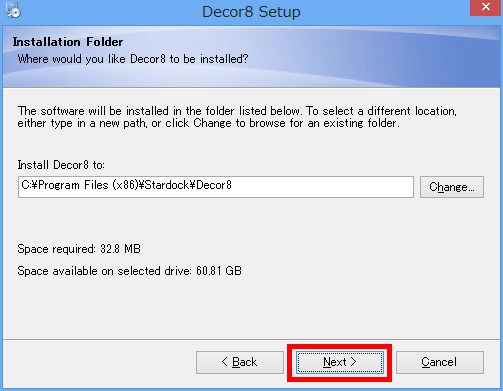Click the Program Files (x86) path segment
Screen dimensions: 503x391
pos(88,185)
